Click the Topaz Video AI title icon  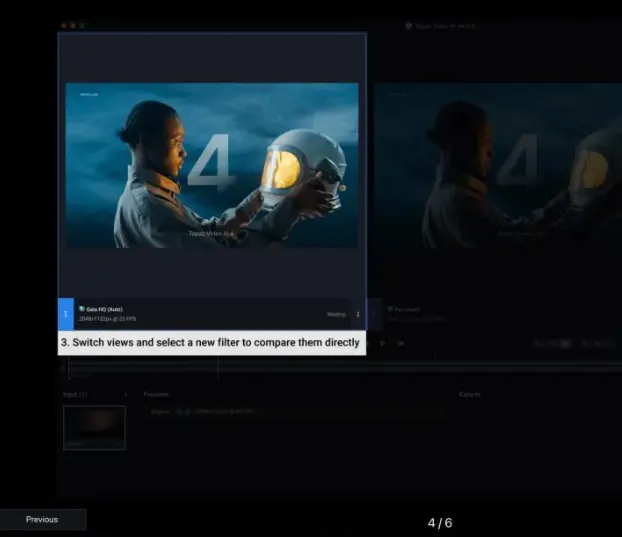(409, 25)
